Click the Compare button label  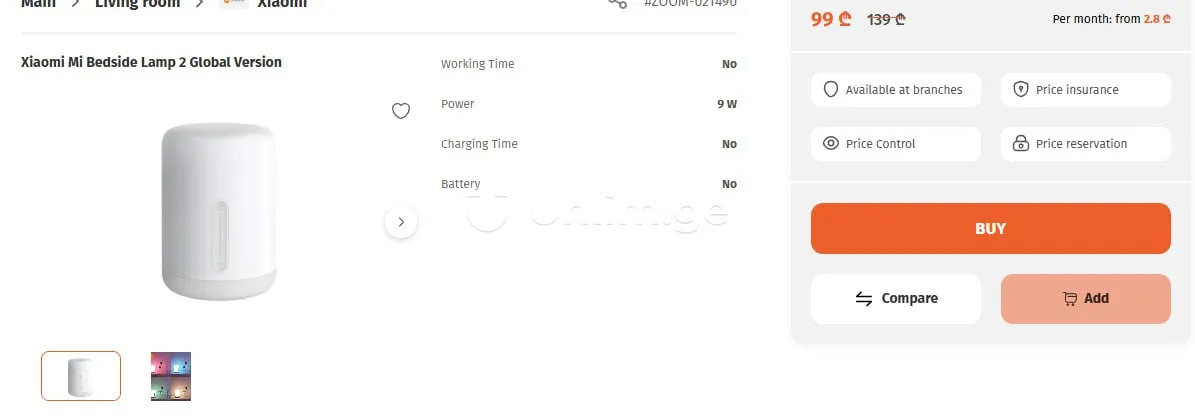[x=909, y=299]
